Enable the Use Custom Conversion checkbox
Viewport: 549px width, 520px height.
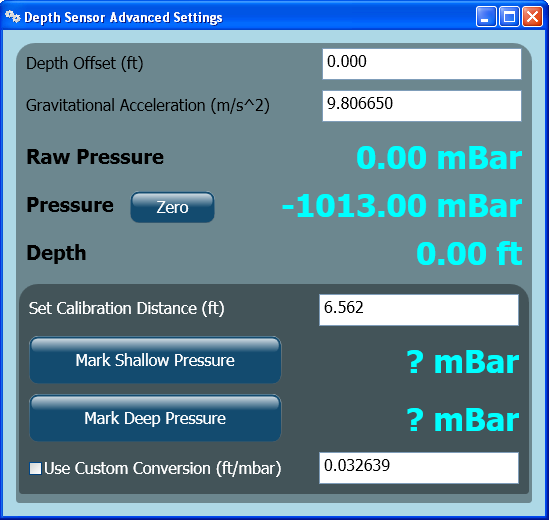[35, 469]
